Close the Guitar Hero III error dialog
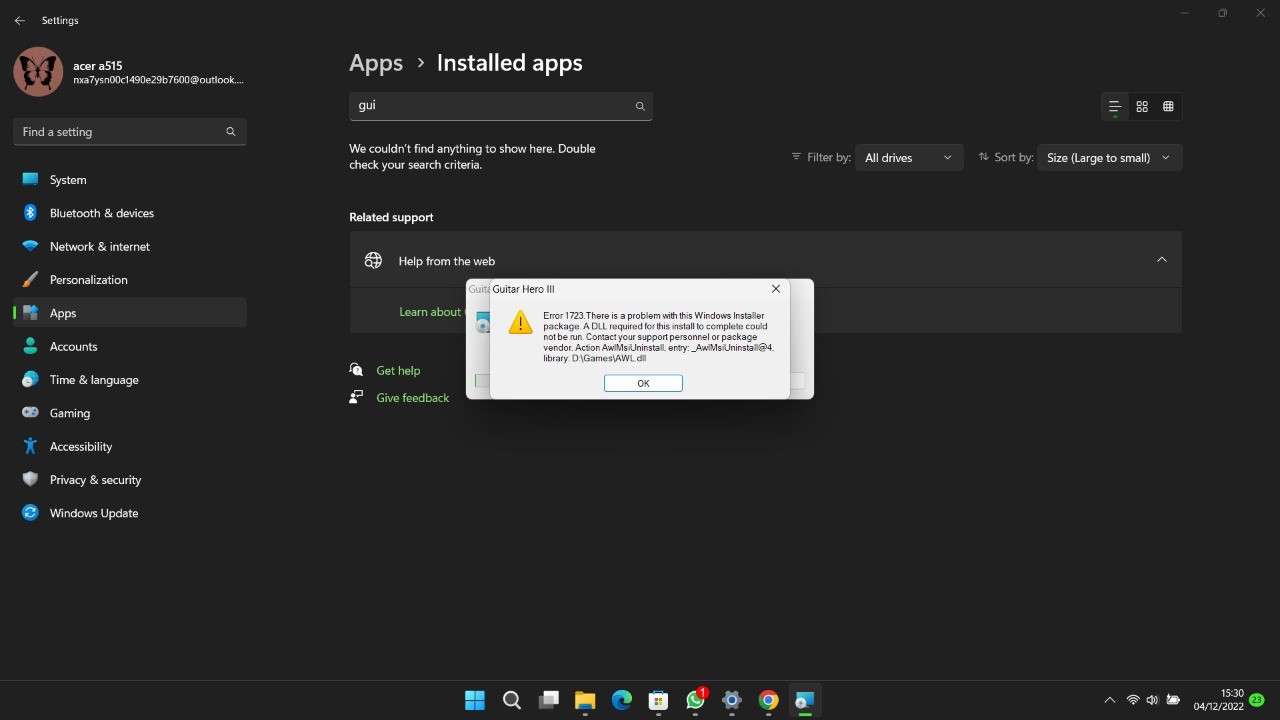This screenshot has width=1280, height=720. click(775, 288)
